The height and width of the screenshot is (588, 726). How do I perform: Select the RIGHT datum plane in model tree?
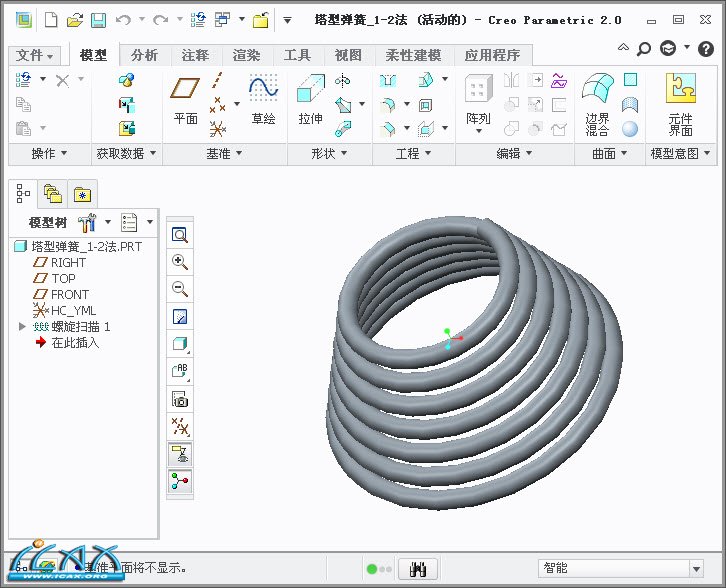click(60, 263)
